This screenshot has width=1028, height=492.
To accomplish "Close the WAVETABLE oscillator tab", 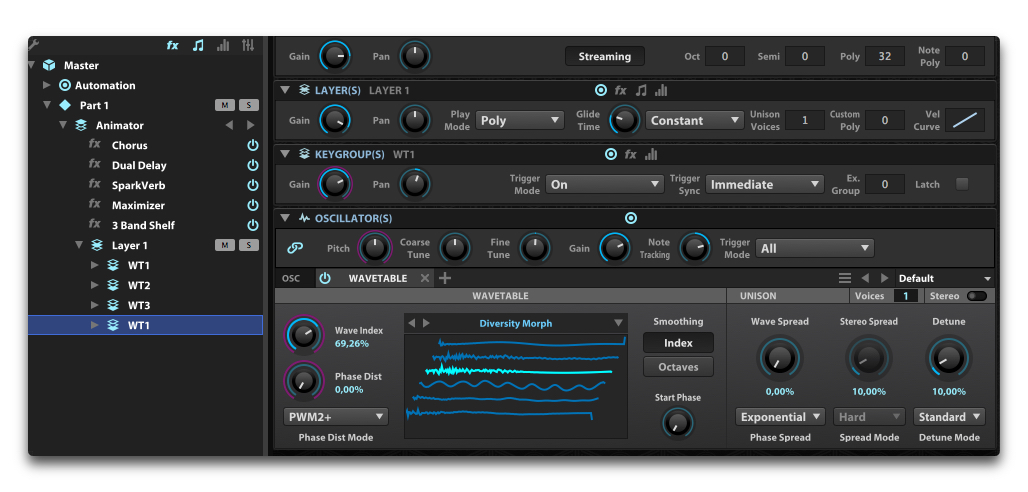I will click(x=425, y=278).
